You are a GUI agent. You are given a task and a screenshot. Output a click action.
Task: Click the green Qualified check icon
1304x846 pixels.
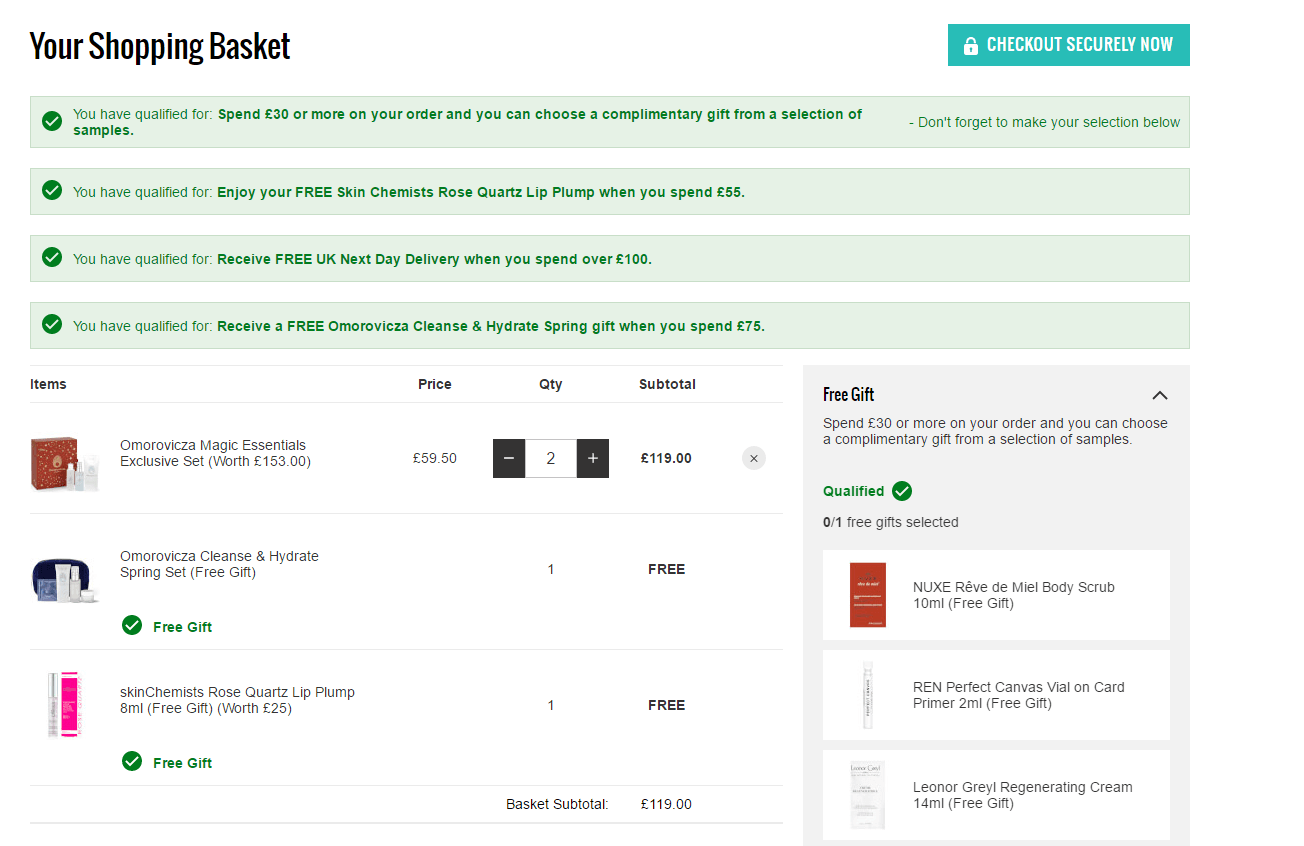click(x=902, y=491)
